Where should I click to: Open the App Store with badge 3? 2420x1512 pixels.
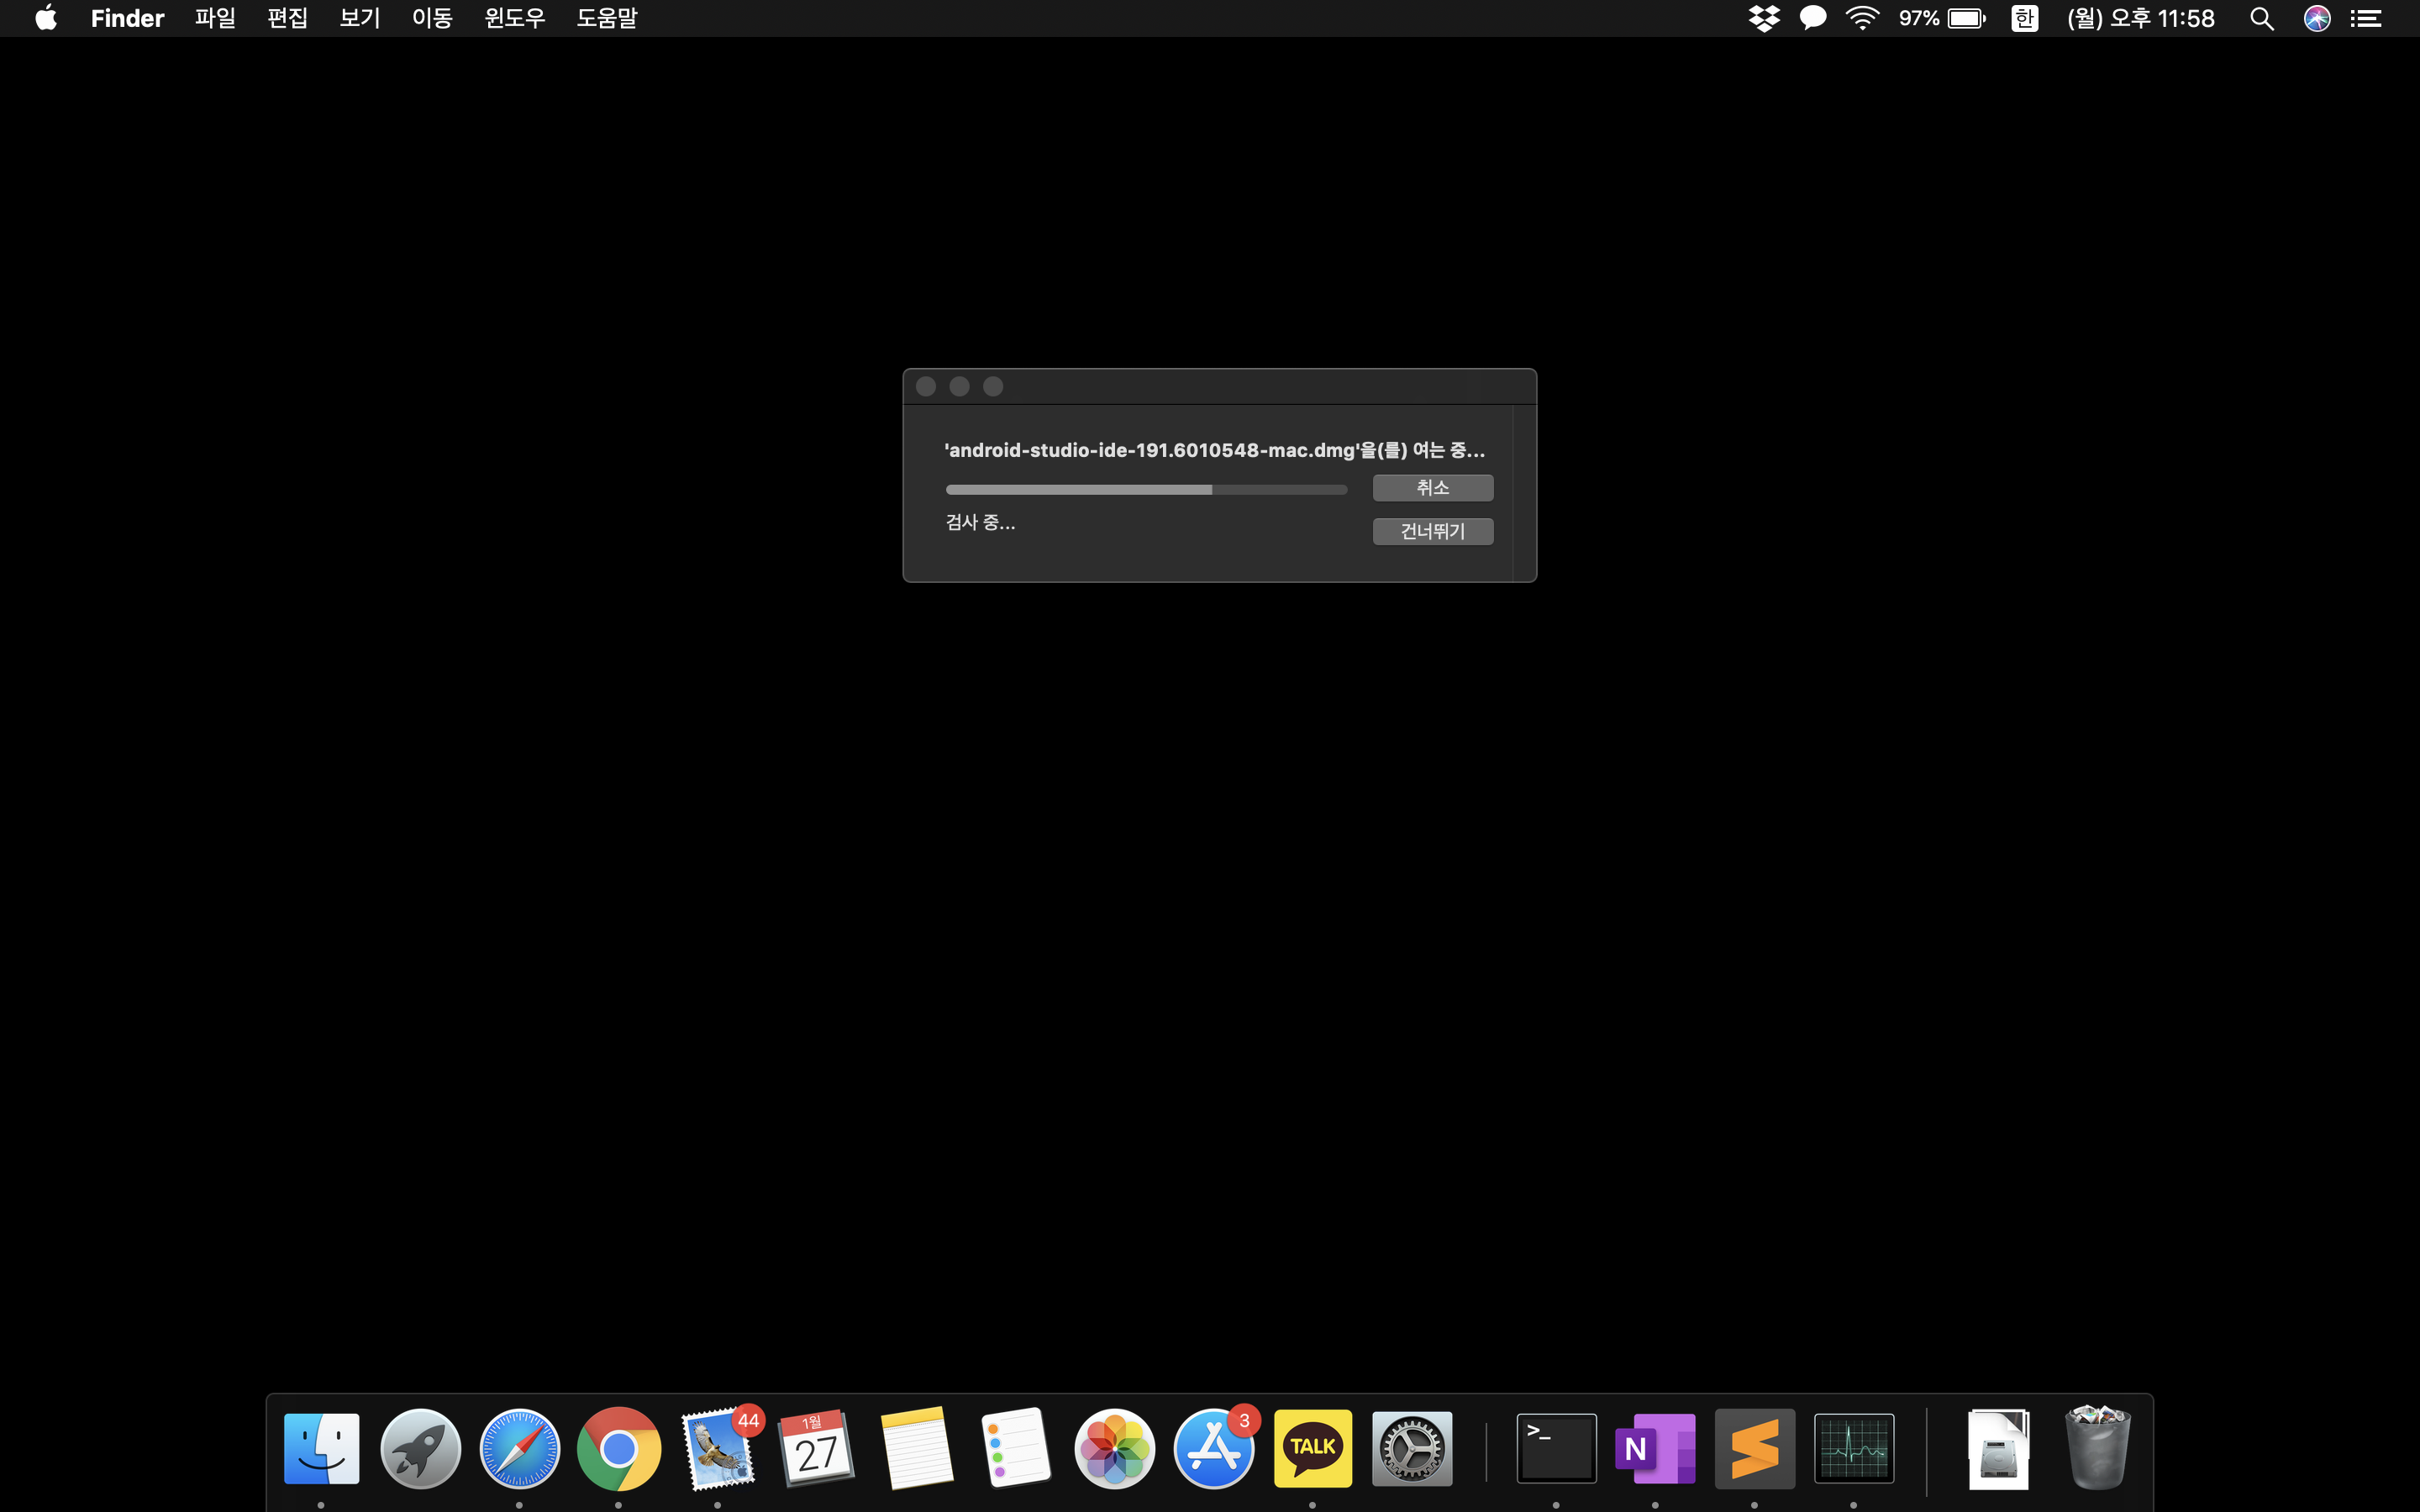tap(1213, 1448)
